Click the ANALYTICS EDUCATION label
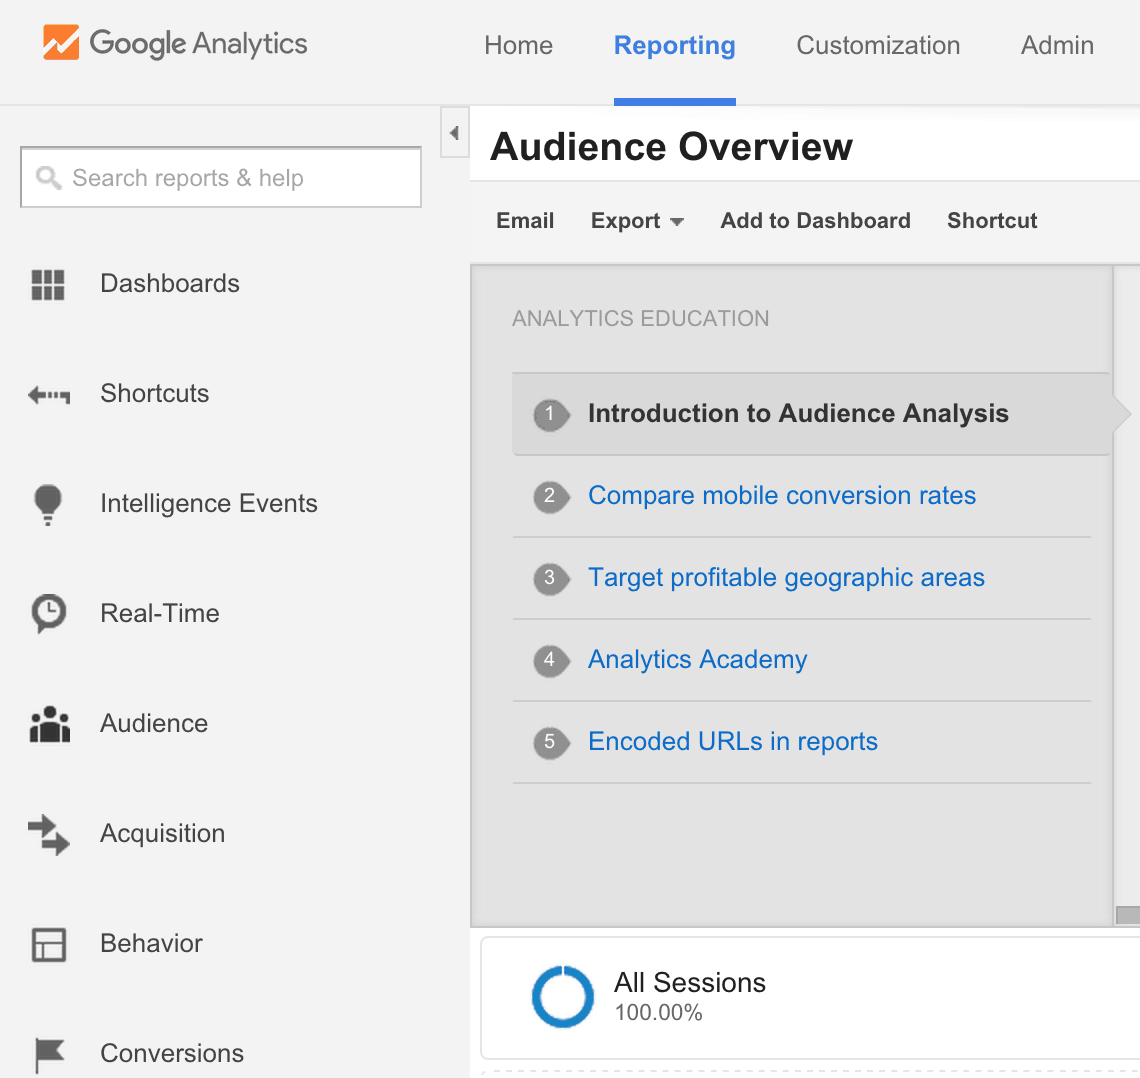1140x1078 pixels. pyautogui.click(x=640, y=318)
